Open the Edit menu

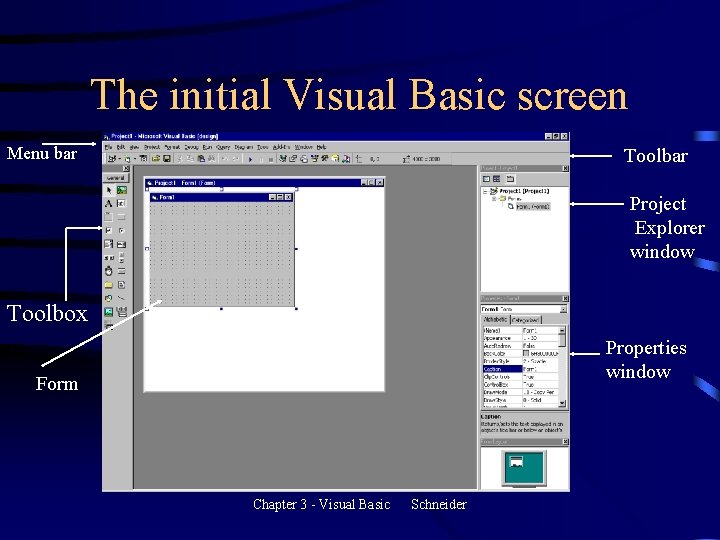(x=121, y=147)
